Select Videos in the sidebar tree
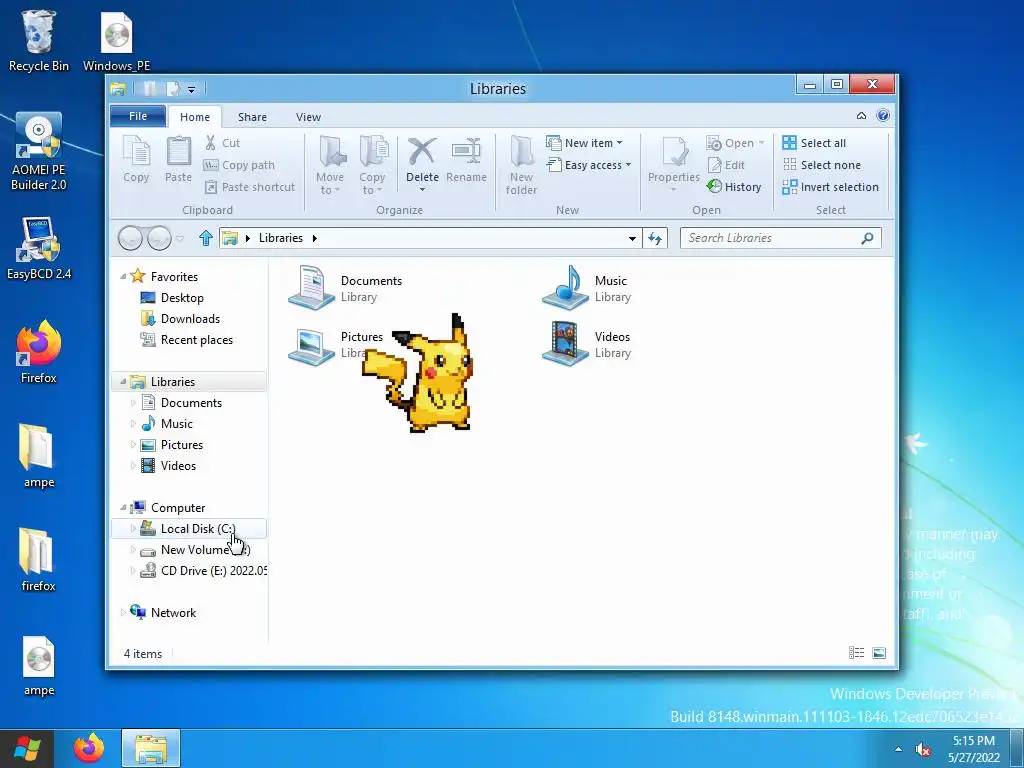Viewport: 1024px width, 768px height. click(178, 466)
